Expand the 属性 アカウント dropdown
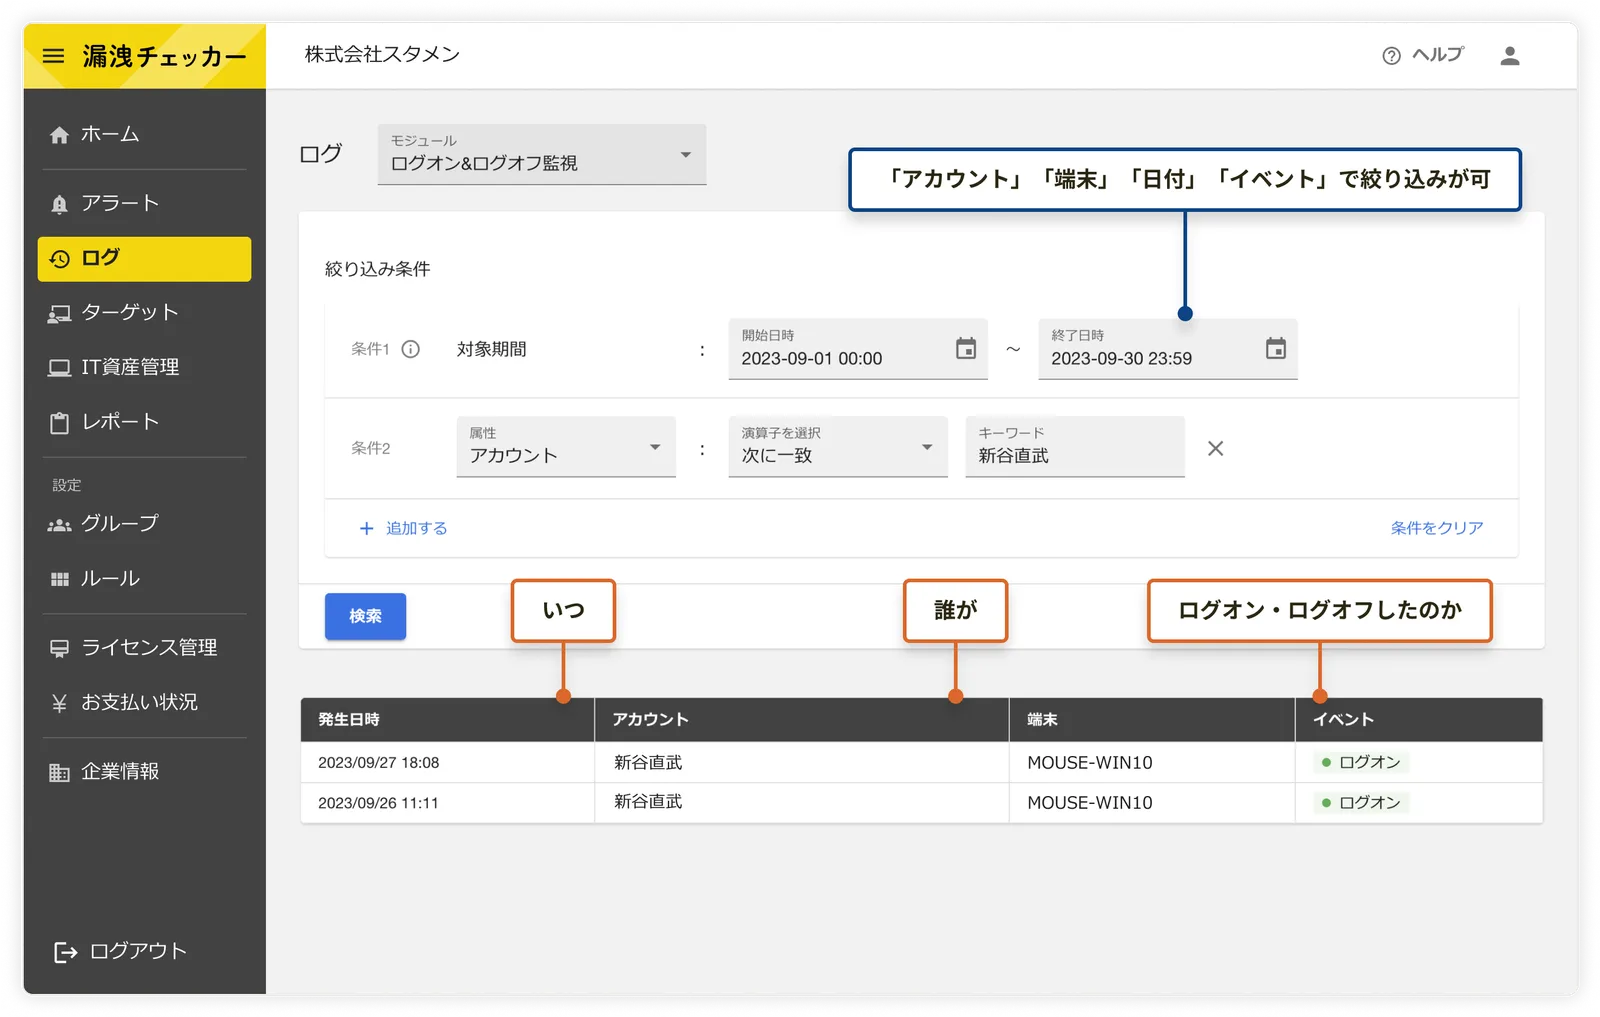This screenshot has height=1017, width=1600. pyautogui.click(x=566, y=446)
